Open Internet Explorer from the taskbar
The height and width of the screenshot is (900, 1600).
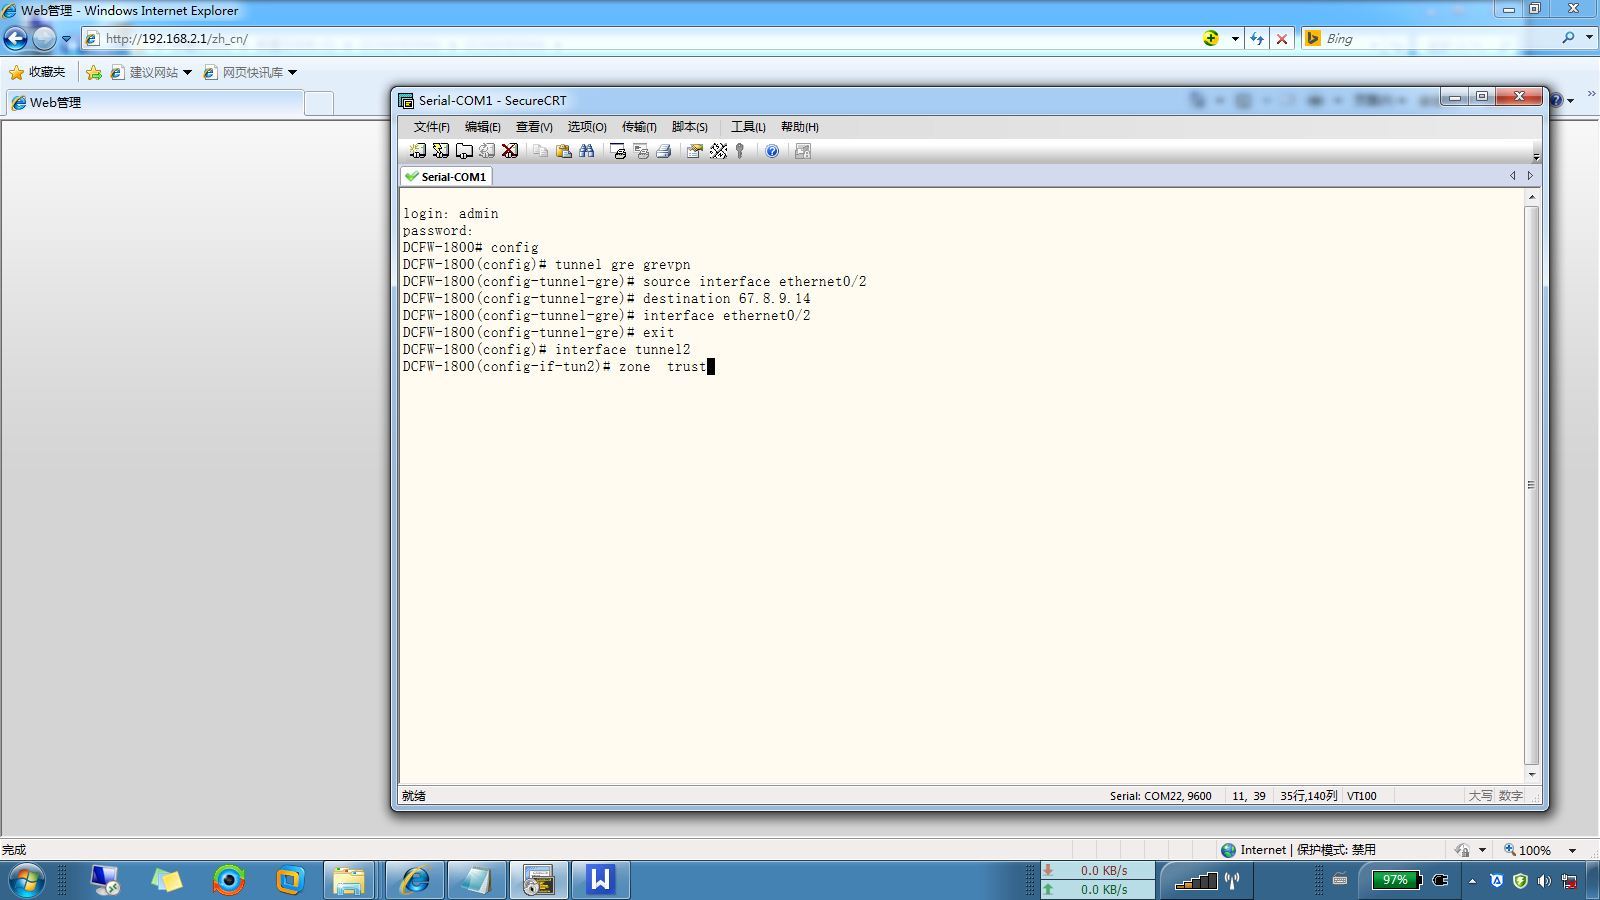pos(415,880)
